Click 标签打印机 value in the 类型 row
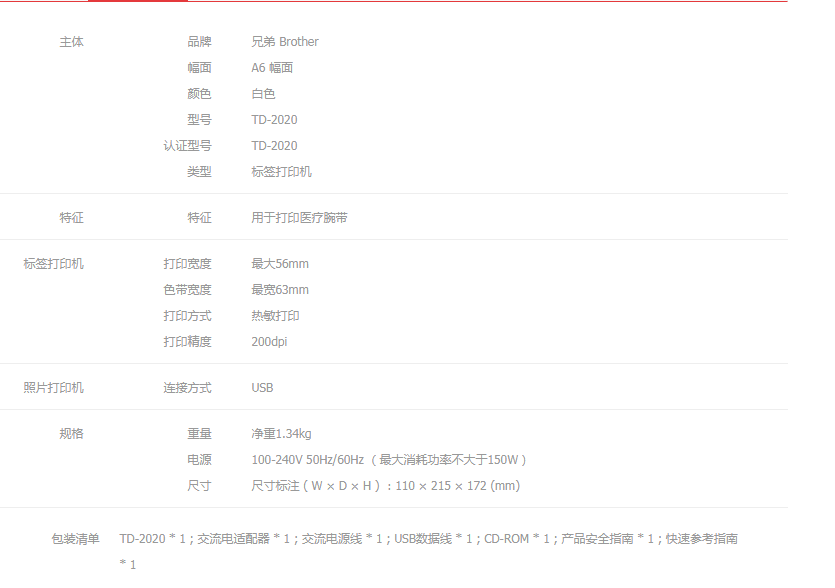This screenshot has height=588, width=835. click(x=281, y=172)
